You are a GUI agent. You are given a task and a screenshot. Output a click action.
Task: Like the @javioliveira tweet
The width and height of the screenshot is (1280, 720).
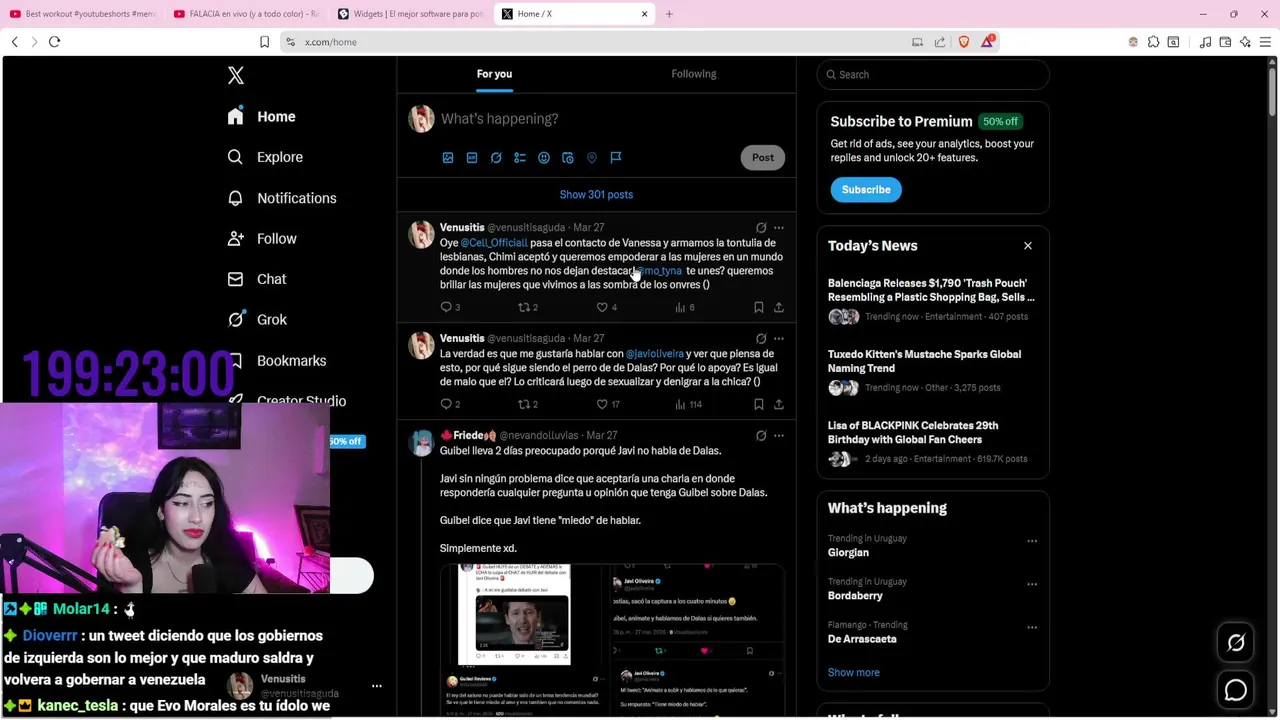(x=608, y=405)
